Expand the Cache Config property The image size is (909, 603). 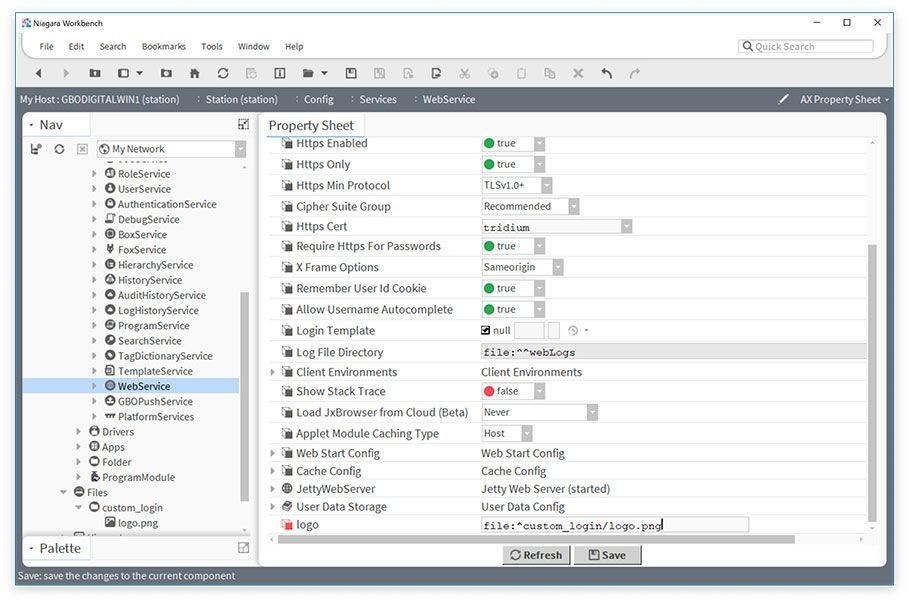tap(272, 471)
